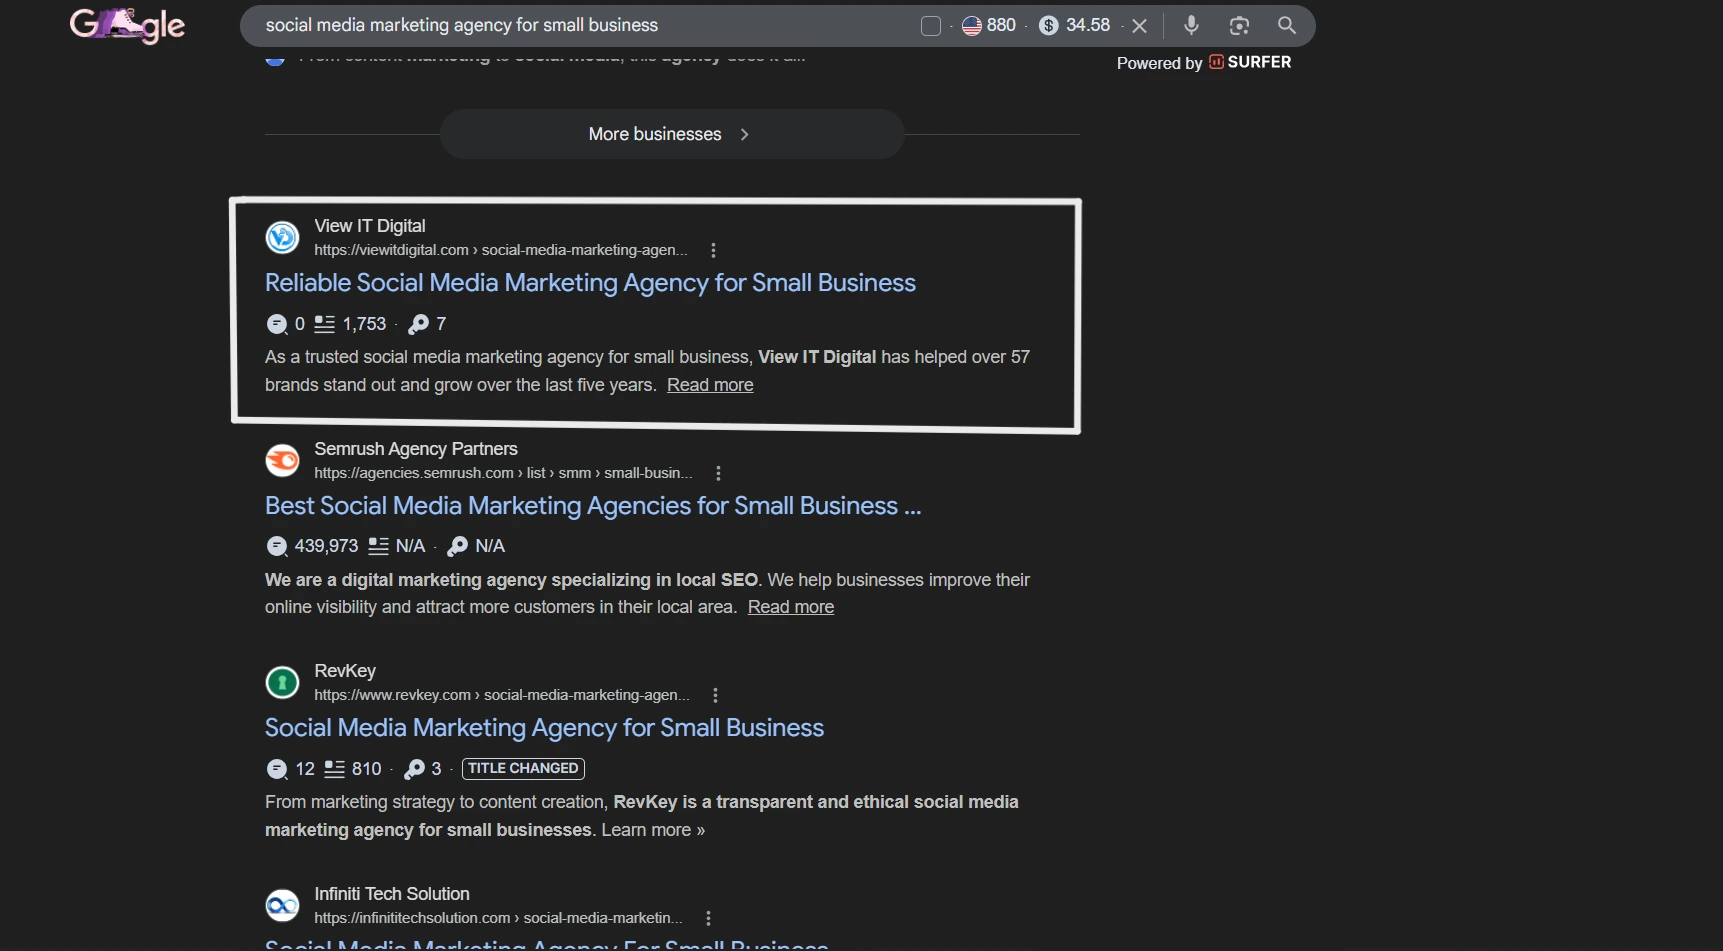Open options menu for Infiniti Tech Solution result
Viewport: 1723px width, 951px height.
pos(708,918)
